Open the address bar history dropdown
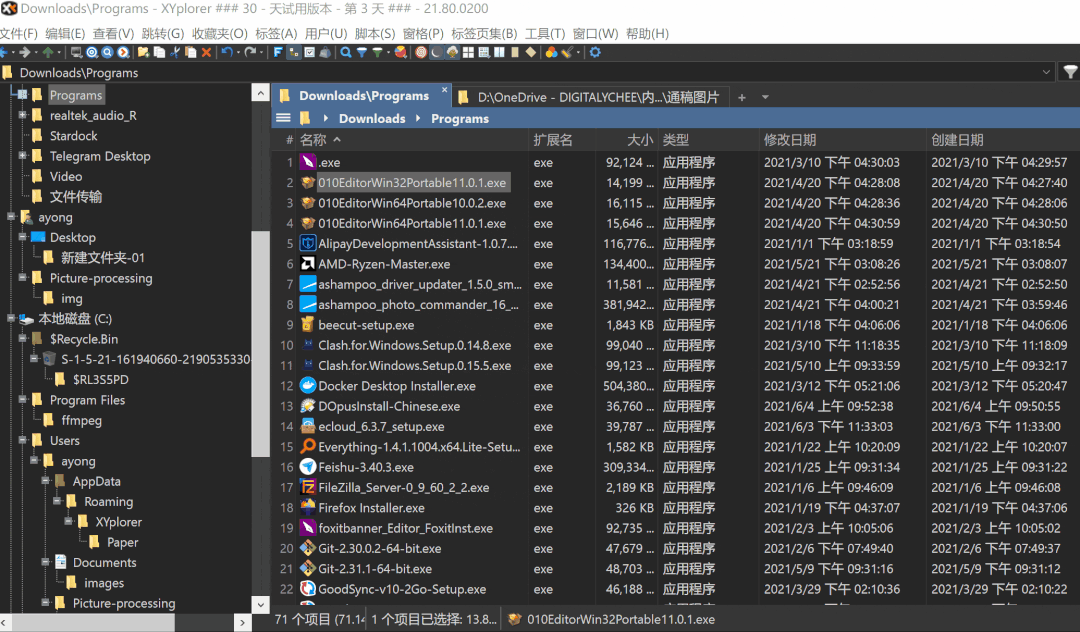This screenshot has height=632, width=1080. click(x=1046, y=72)
